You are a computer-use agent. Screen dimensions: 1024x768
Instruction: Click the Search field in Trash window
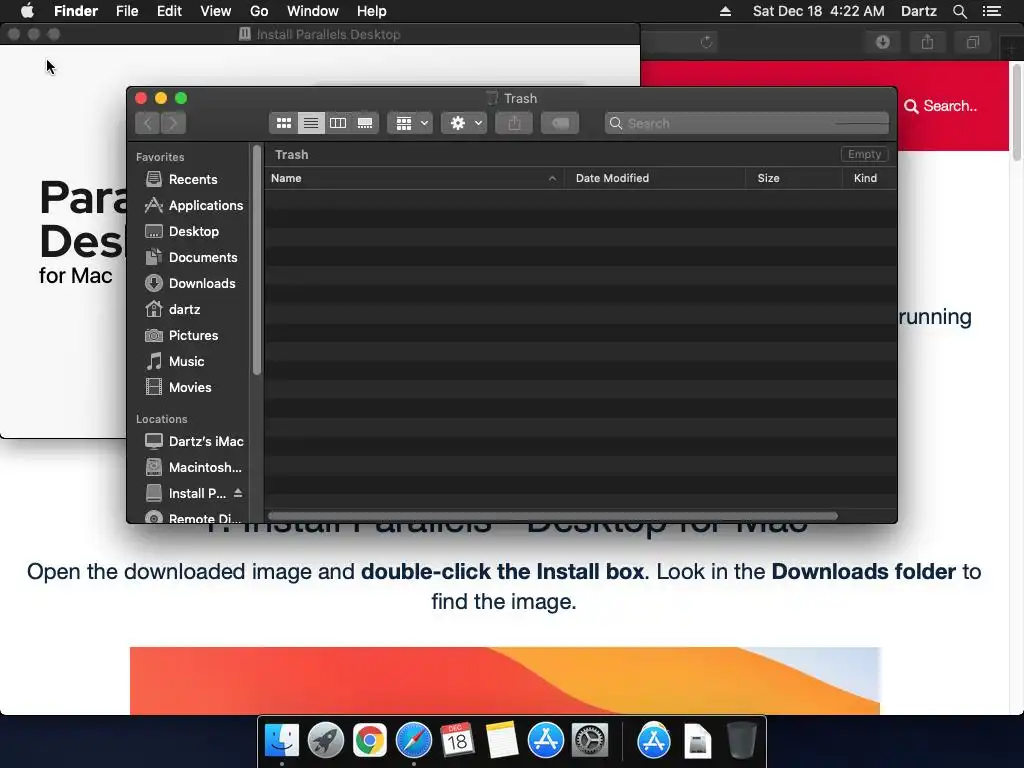(x=747, y=123)
